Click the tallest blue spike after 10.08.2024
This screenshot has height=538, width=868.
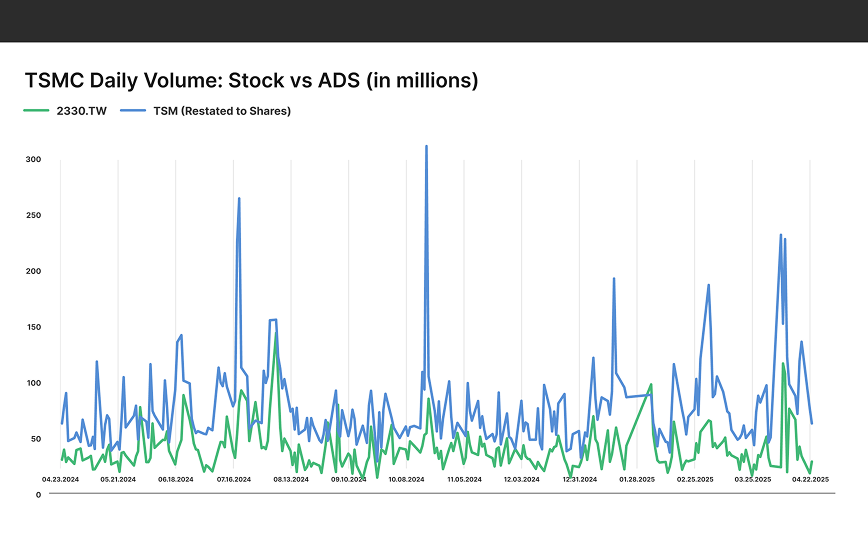pyautogui.click(x=426, y=147)
